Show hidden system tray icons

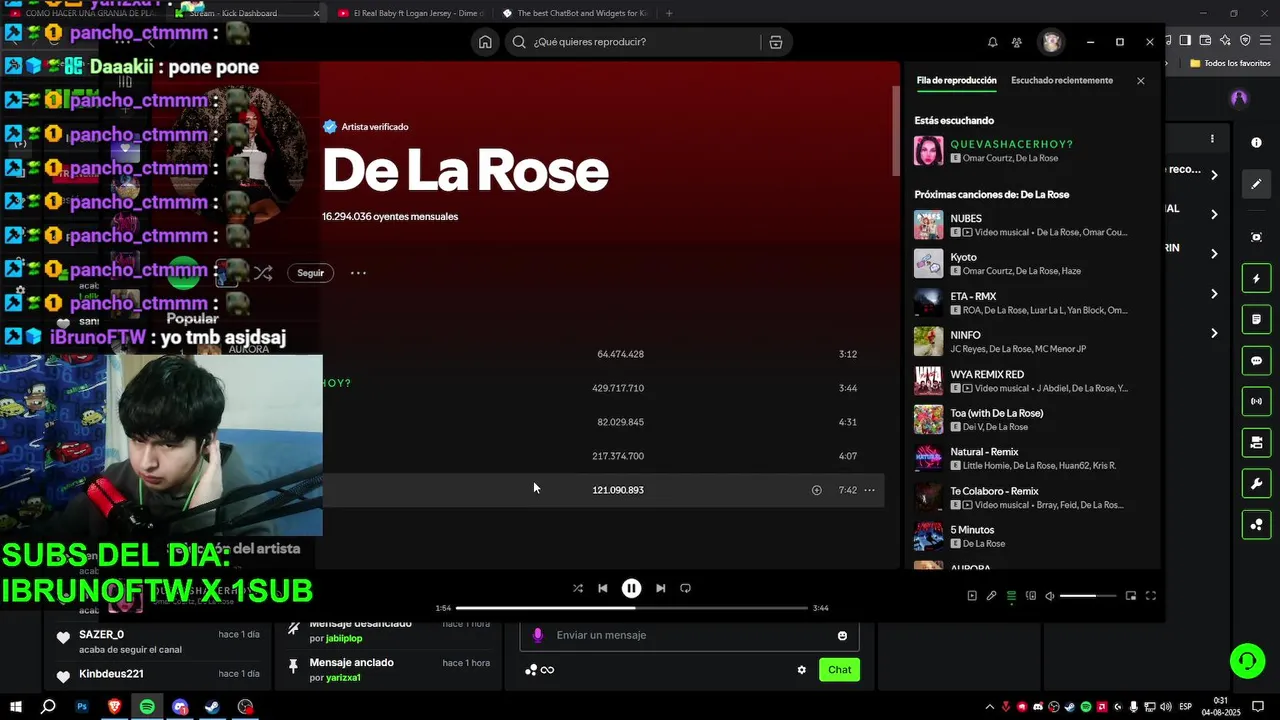[989, 707]
